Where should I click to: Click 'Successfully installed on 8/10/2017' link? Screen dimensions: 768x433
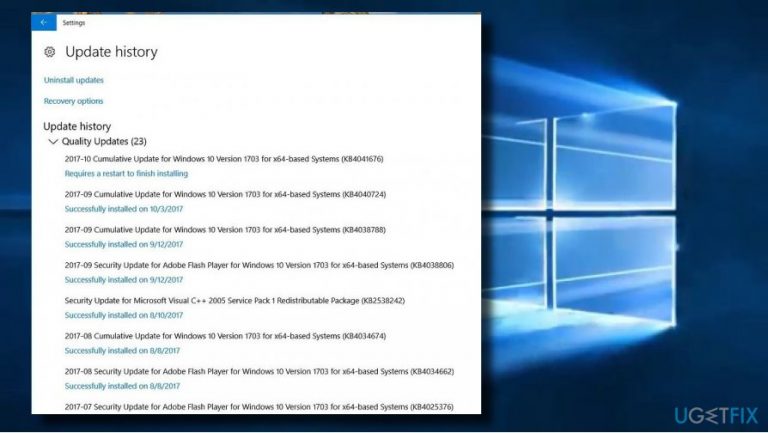[x=124, y=315]
